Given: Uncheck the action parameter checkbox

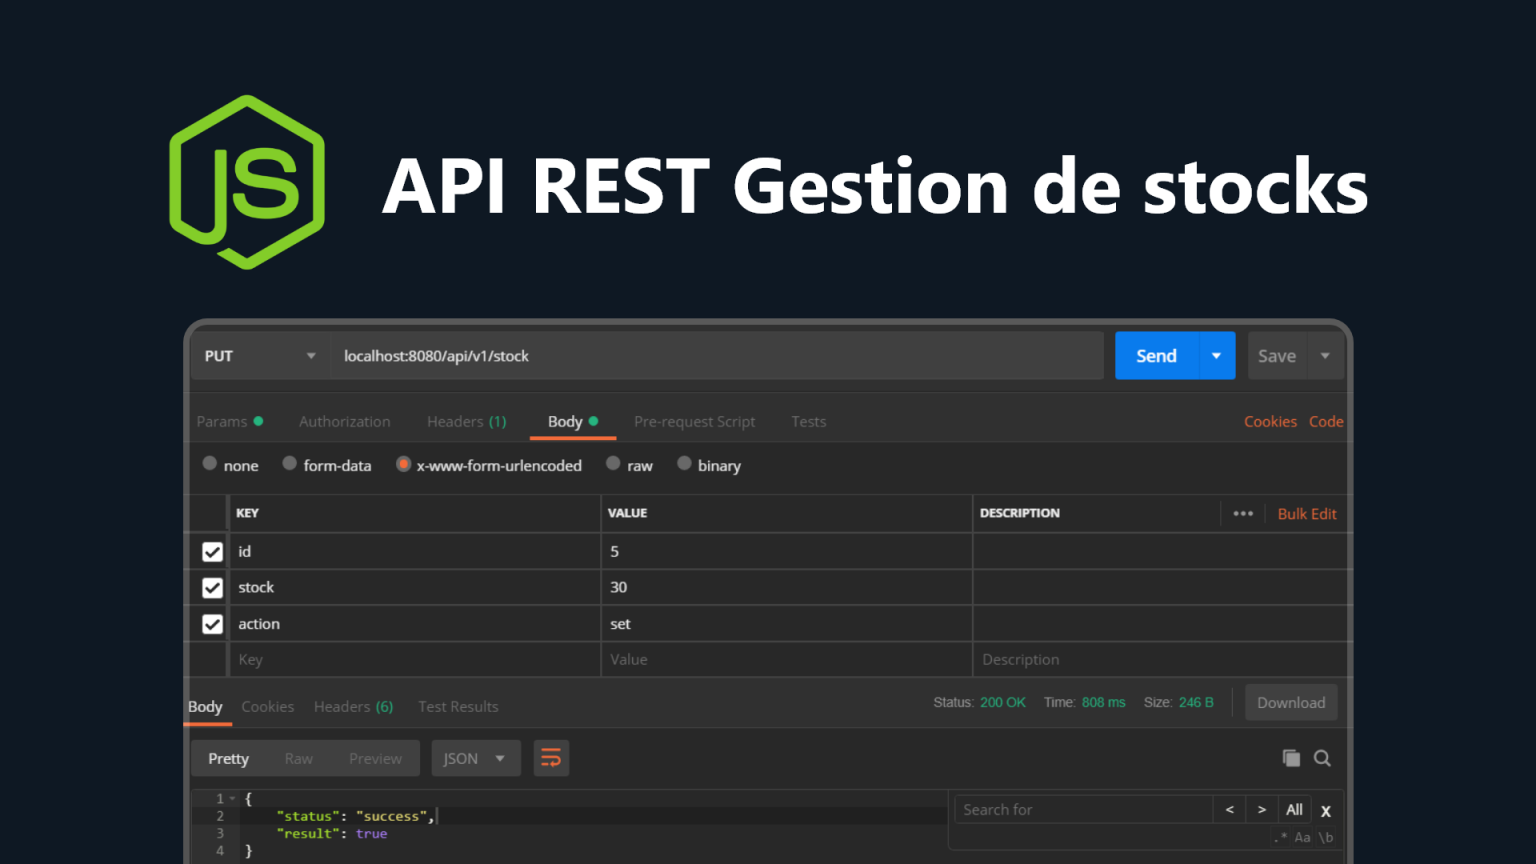Looking at the screenshot, I should [212, 624].
